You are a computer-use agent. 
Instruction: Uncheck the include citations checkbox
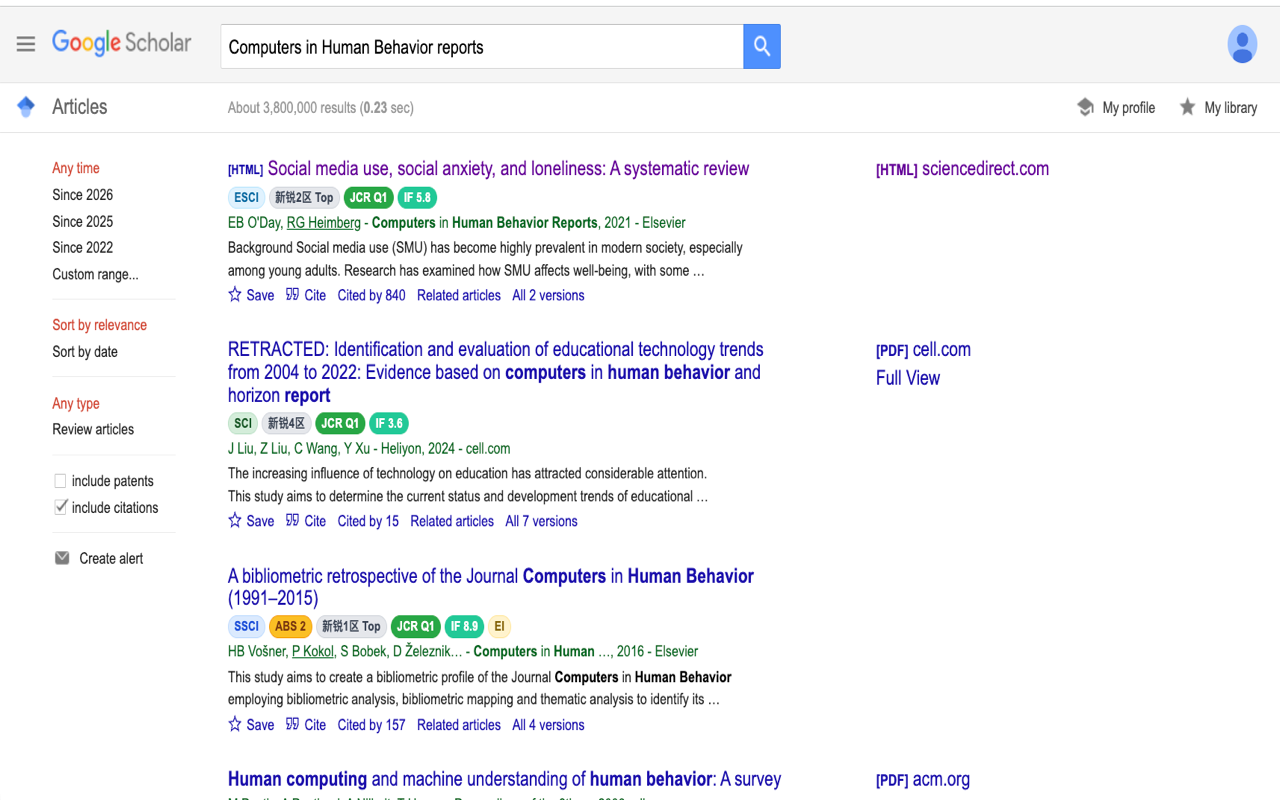point(60,507)
